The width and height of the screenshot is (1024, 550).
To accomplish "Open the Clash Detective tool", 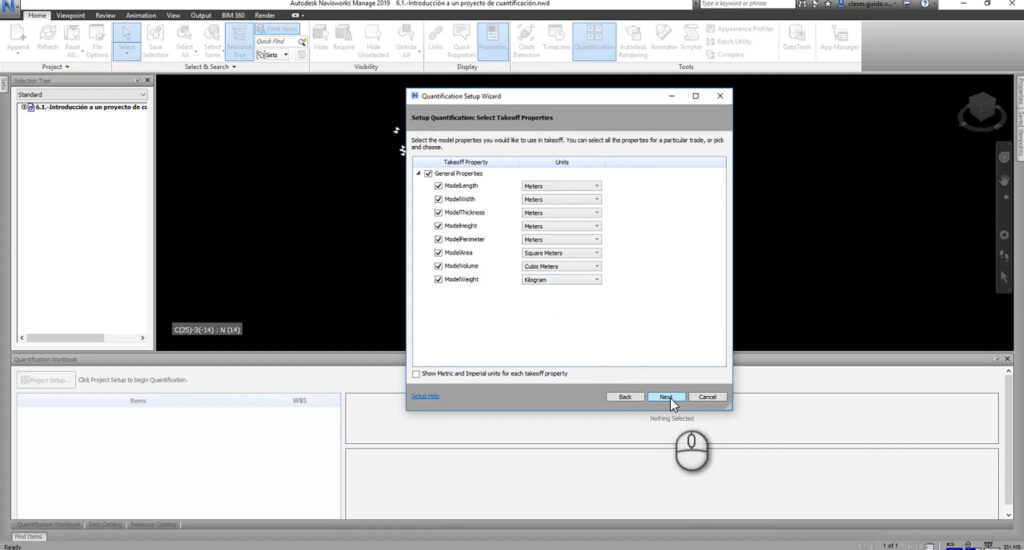I will (526, 41).
